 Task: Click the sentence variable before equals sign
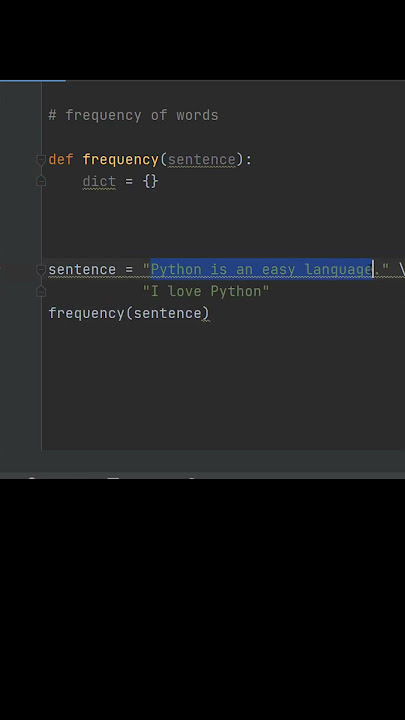point(82,270)
